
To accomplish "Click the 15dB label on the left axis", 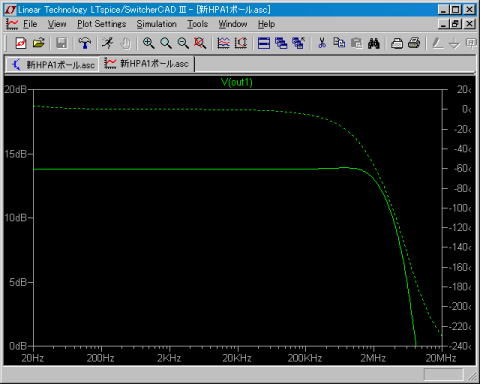I will coord(16,154).
